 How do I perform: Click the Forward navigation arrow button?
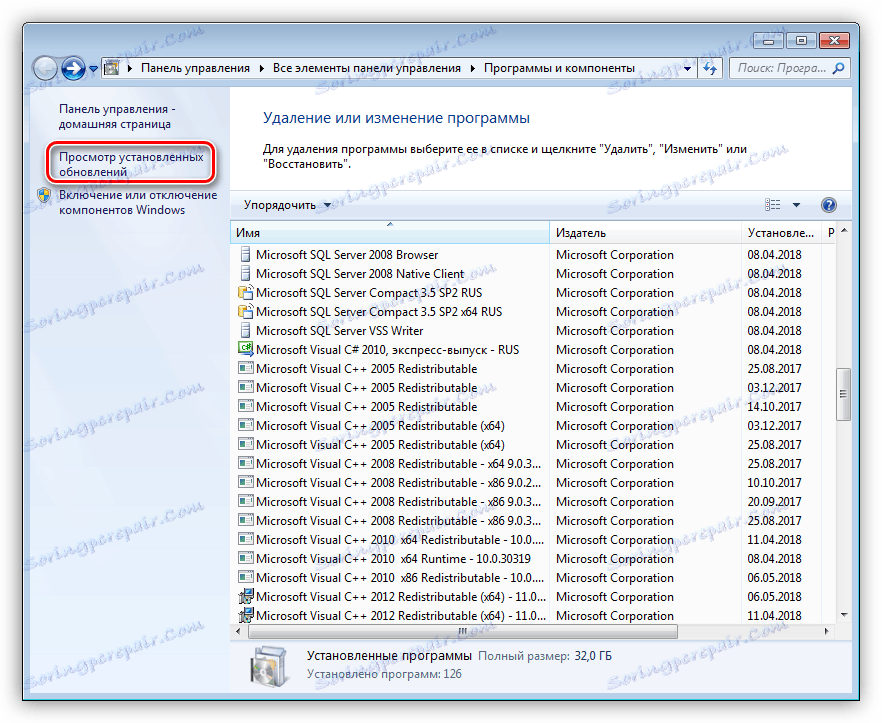73,69
